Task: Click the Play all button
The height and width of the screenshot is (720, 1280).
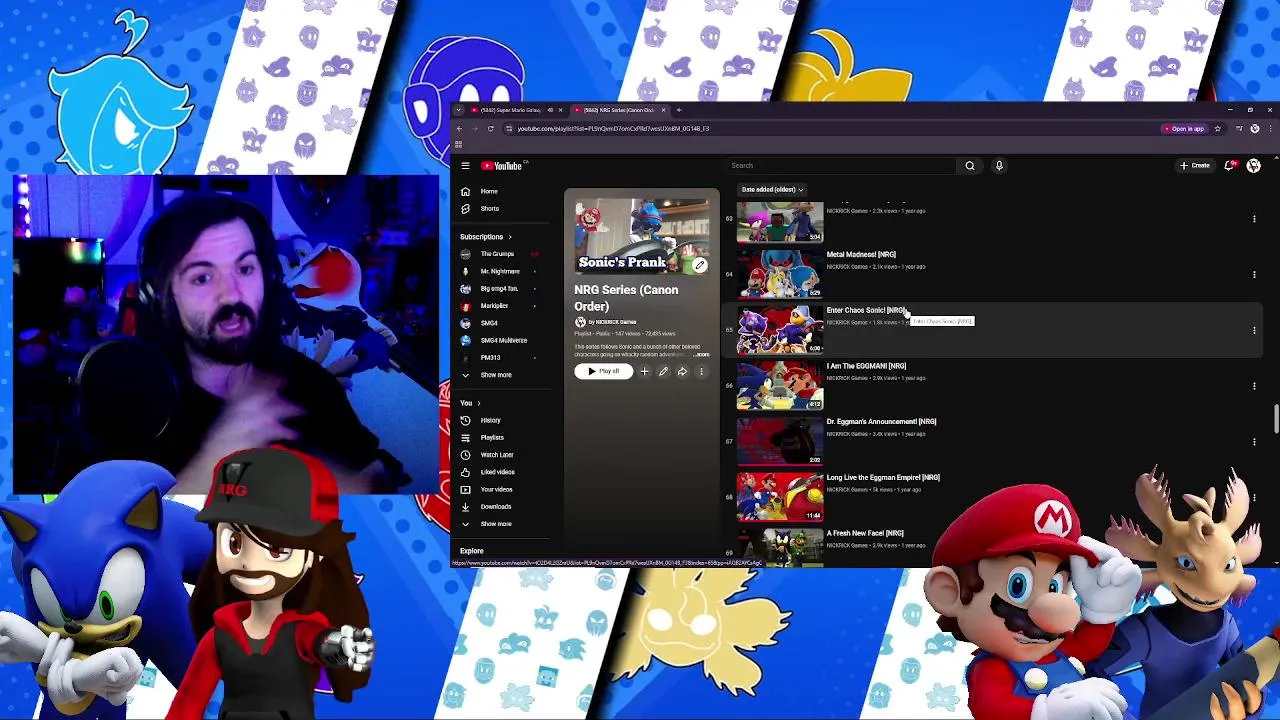Action: [604, 372]
